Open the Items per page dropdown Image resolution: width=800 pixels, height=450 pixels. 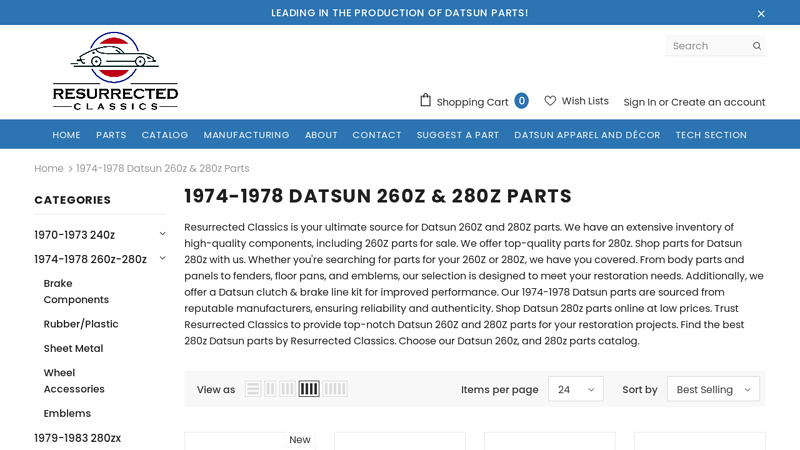pyautogui.click(x=576, y=389)
